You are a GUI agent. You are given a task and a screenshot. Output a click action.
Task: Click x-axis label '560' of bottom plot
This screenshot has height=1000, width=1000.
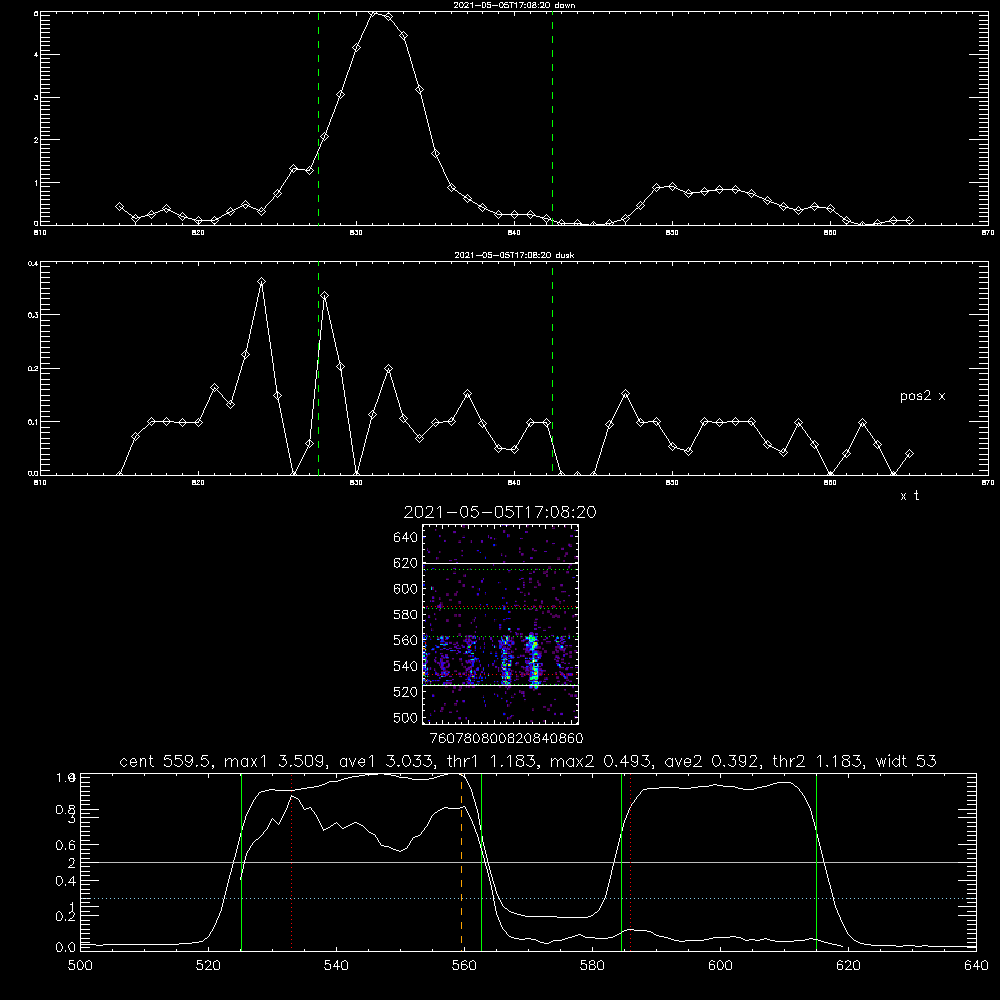[x=464, y=966]
